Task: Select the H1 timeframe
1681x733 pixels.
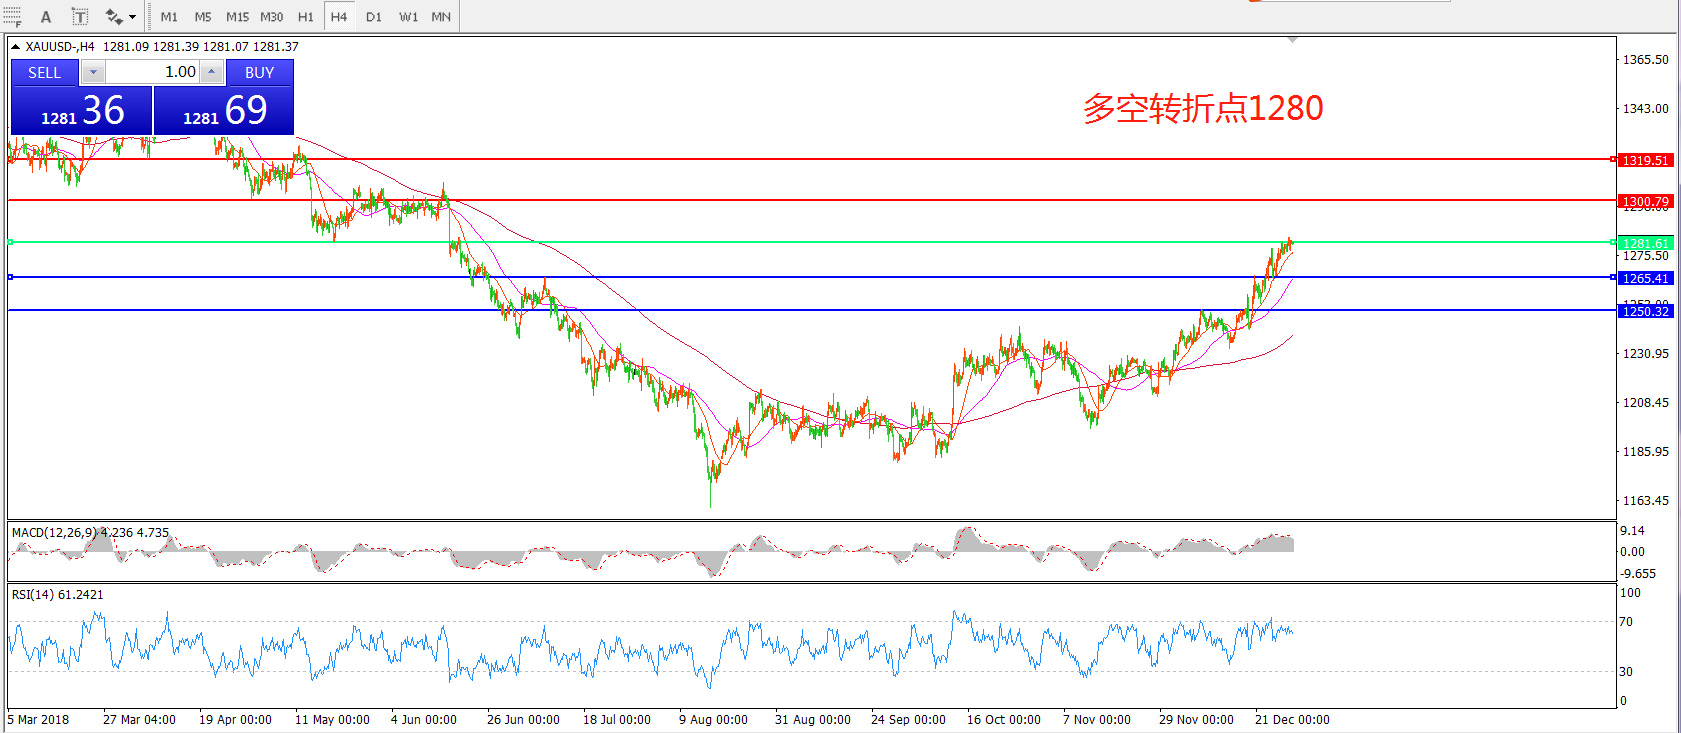Action: (x=306, y=17)
